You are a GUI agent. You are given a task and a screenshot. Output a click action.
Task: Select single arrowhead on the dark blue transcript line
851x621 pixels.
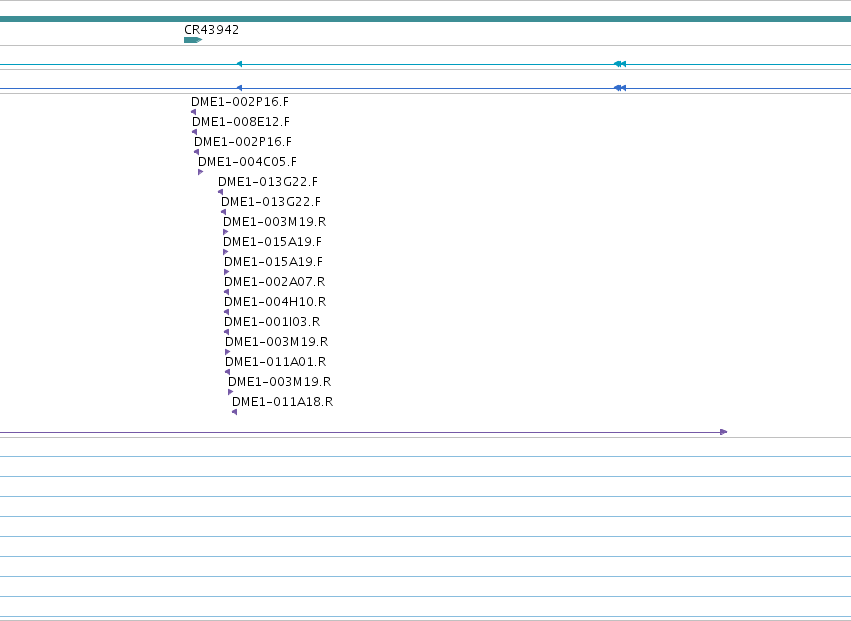pyautogui.click(x=239, y=88)
